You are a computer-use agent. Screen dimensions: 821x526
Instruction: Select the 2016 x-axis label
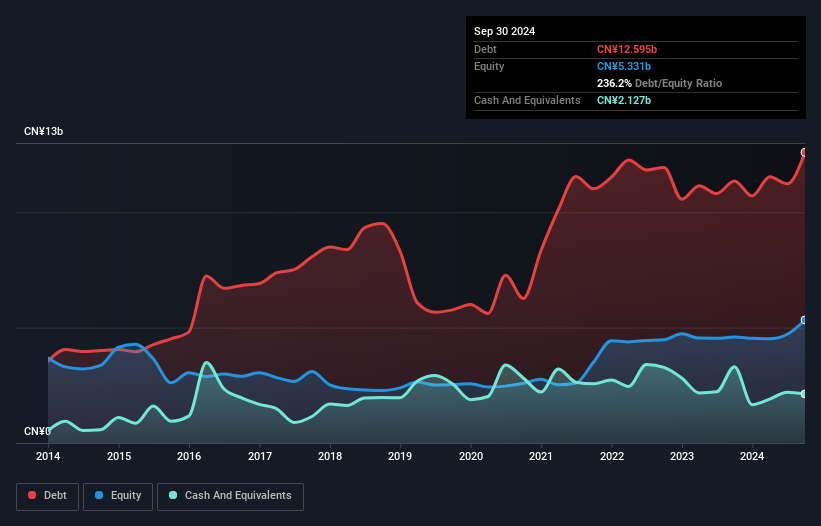point(189,456)
